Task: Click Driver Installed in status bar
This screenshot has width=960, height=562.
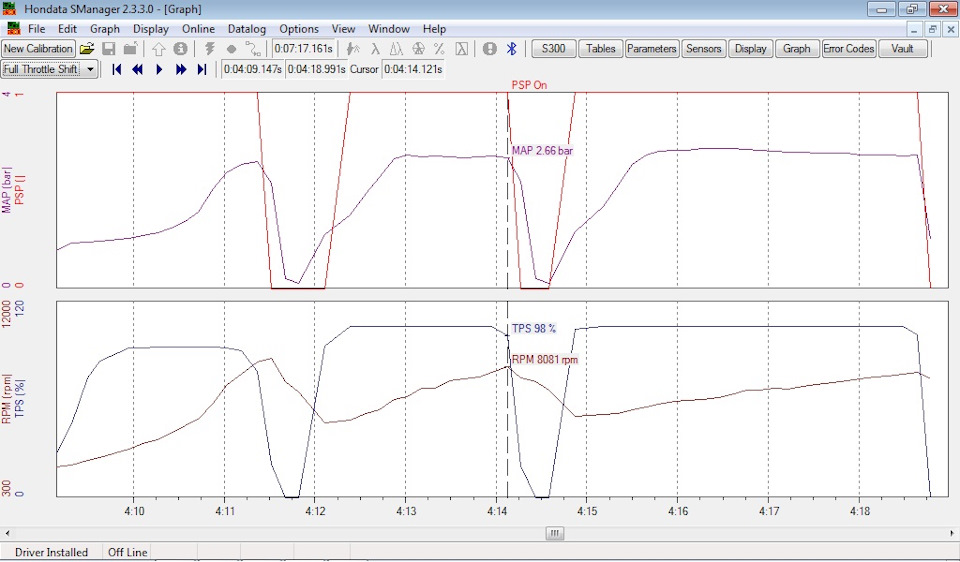Action: click(x=51, y=552)
